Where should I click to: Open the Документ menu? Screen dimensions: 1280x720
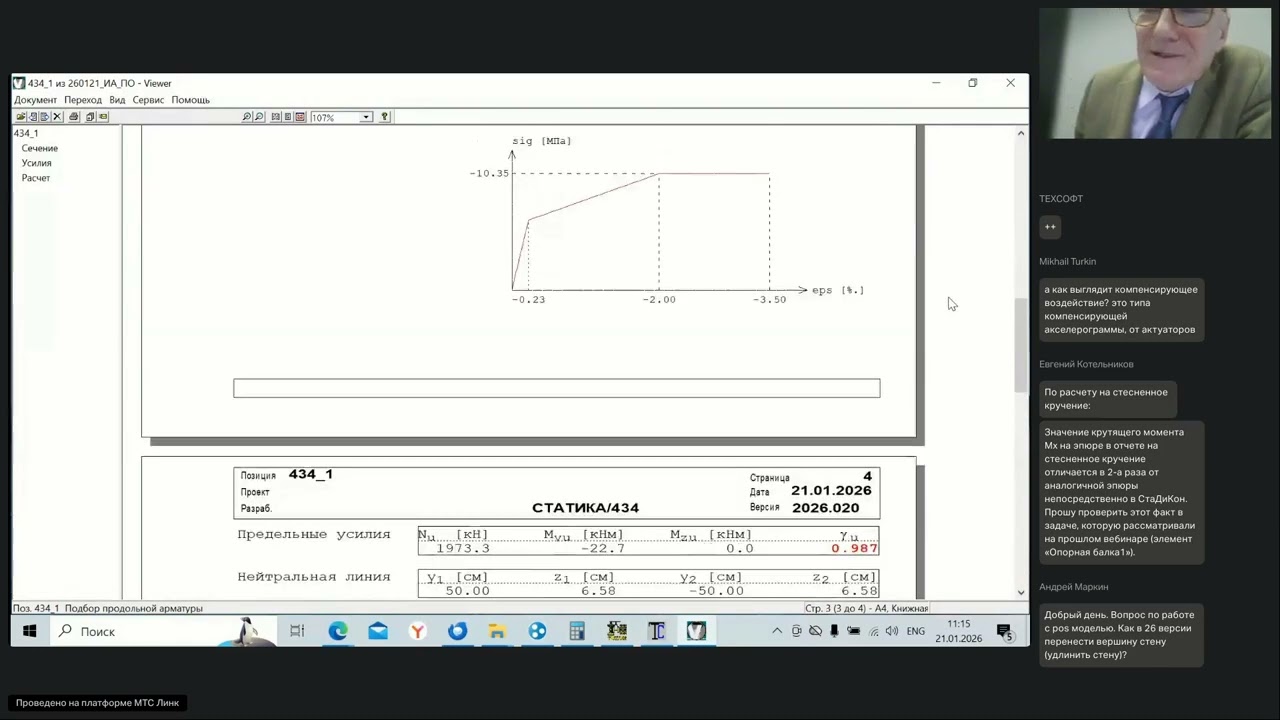(x=36, y=100)
